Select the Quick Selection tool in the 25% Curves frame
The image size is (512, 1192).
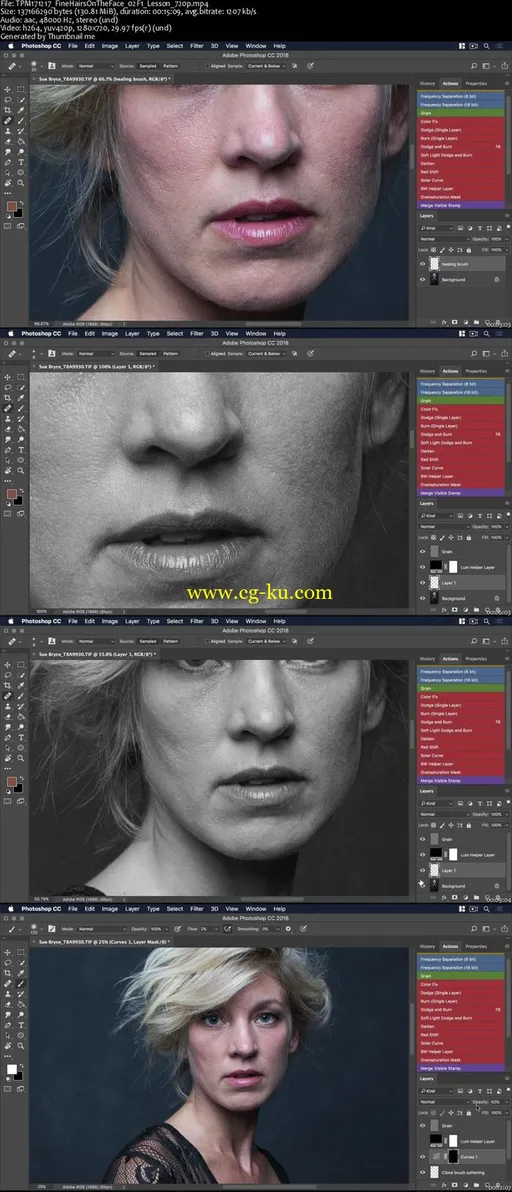pyautogui.click(x=21, y=962)
